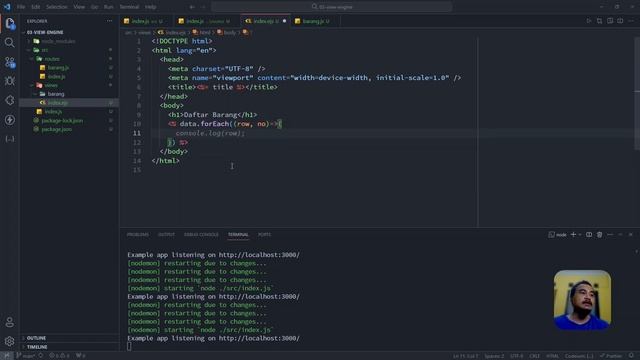Click the errors and warnings count in status bar
Screen dimensions: 640x360
coord(60,356)
